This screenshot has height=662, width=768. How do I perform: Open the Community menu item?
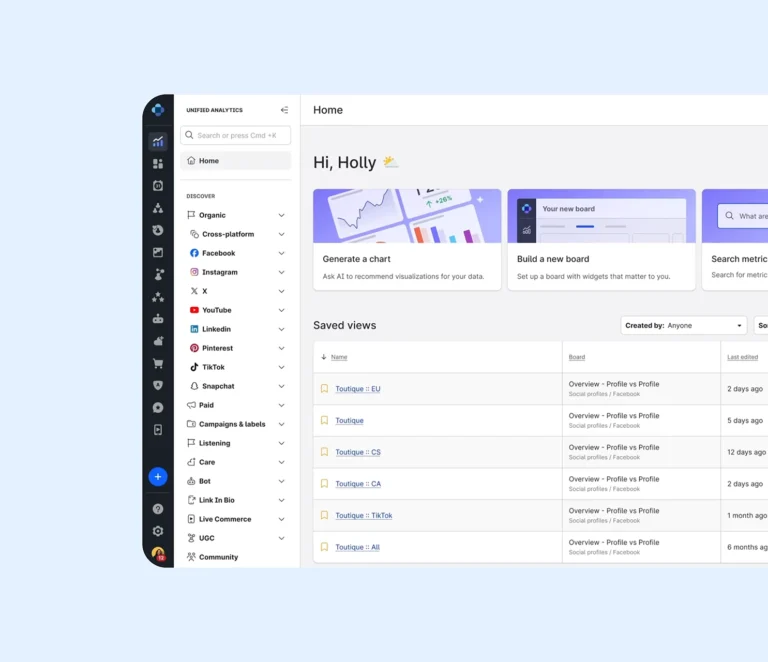tap(218, 557)
